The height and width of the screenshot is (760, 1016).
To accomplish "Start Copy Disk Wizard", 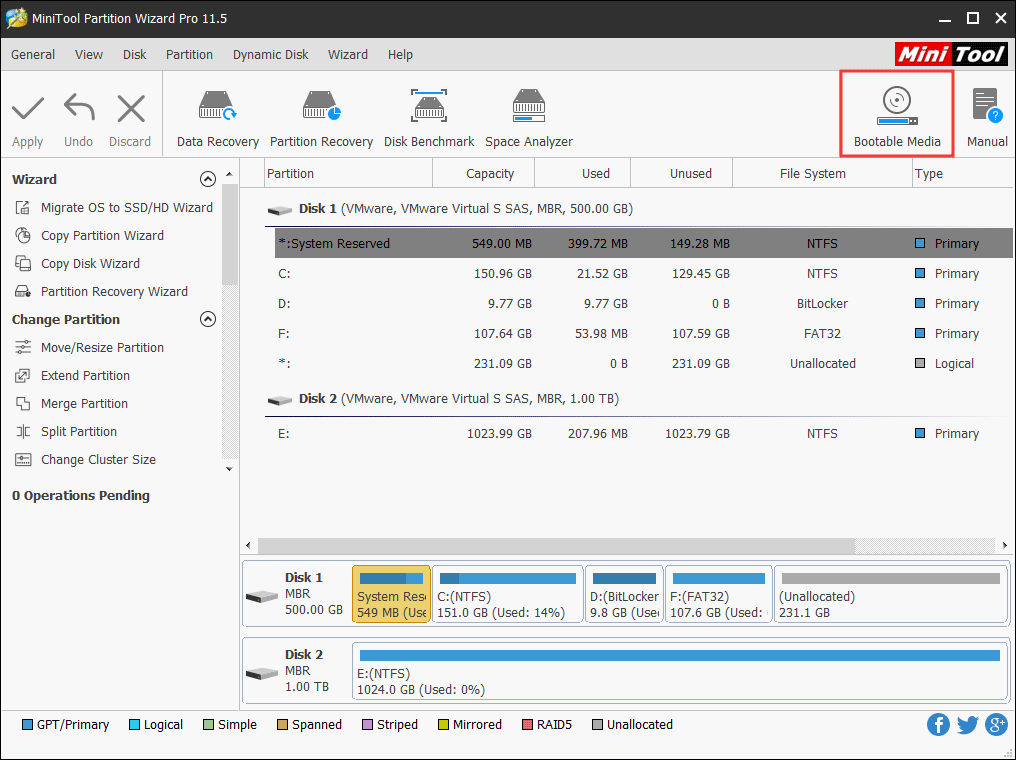I will tap(77, 264).
